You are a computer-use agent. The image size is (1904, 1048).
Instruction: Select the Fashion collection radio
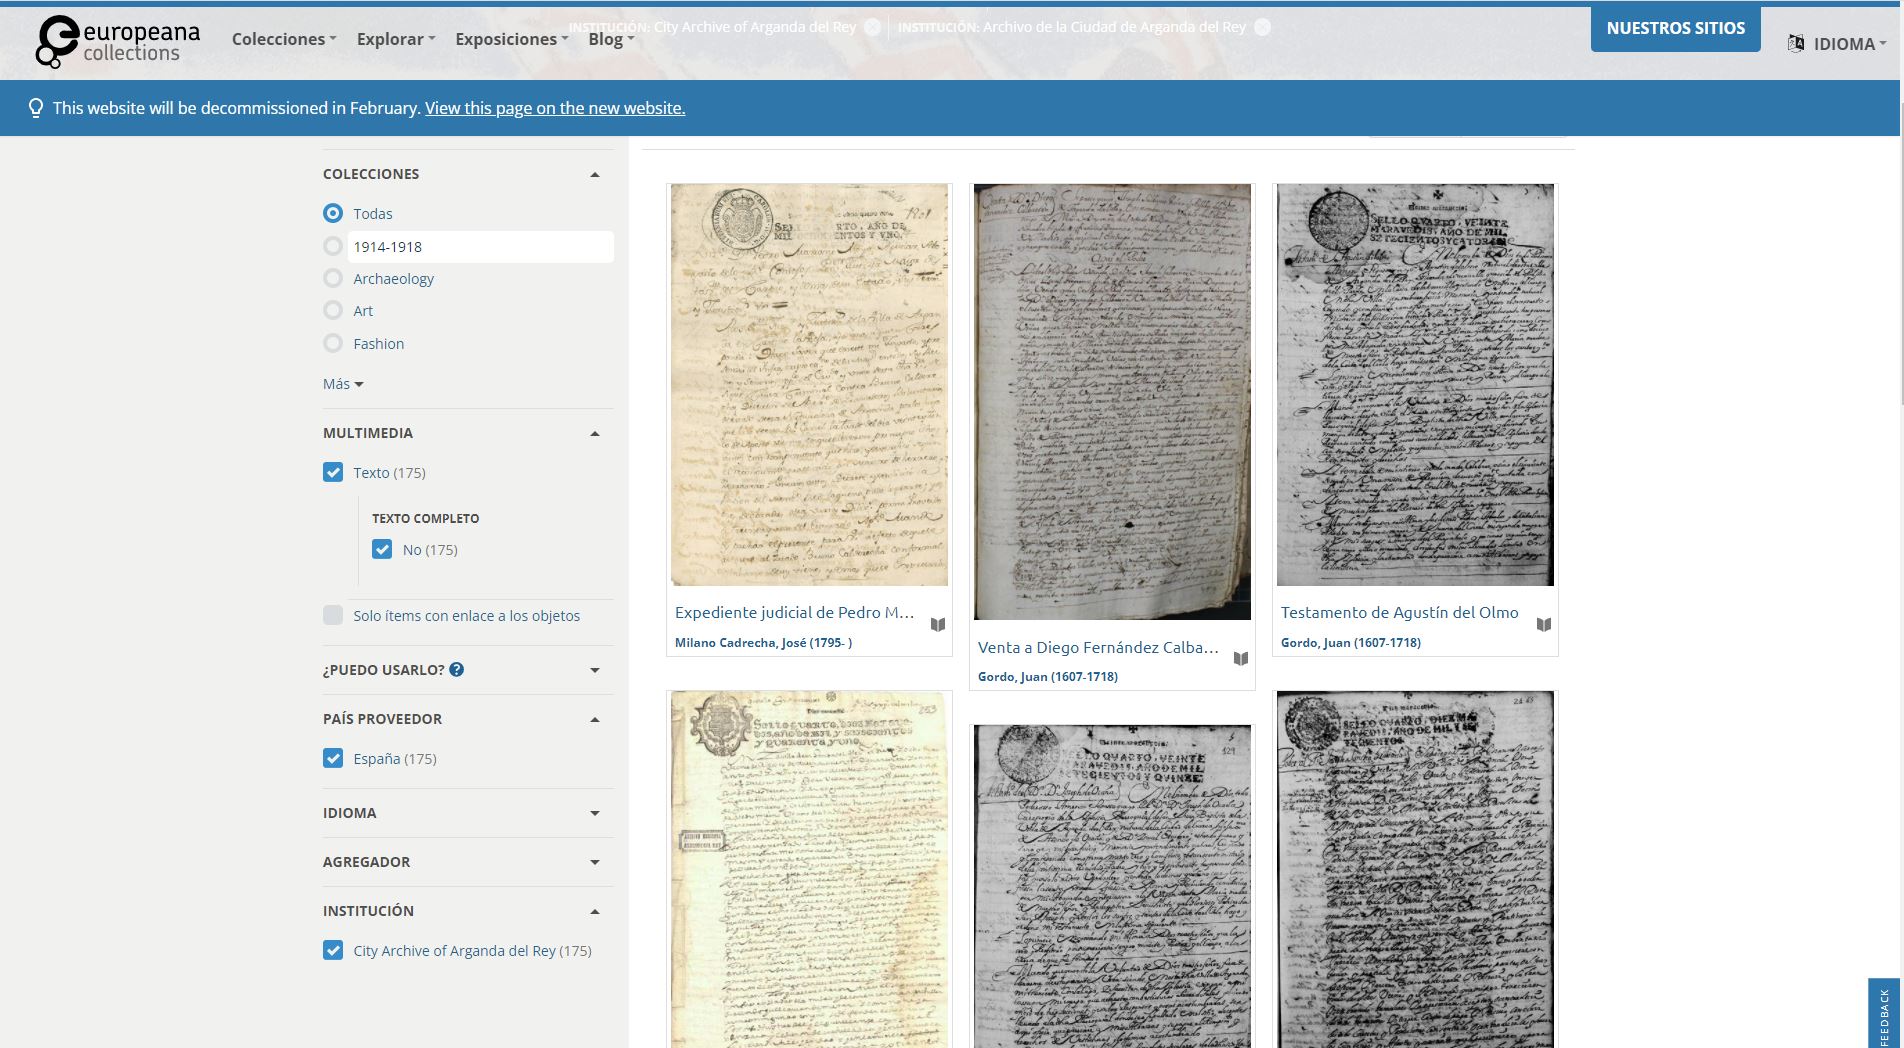[x=333, y=343]
